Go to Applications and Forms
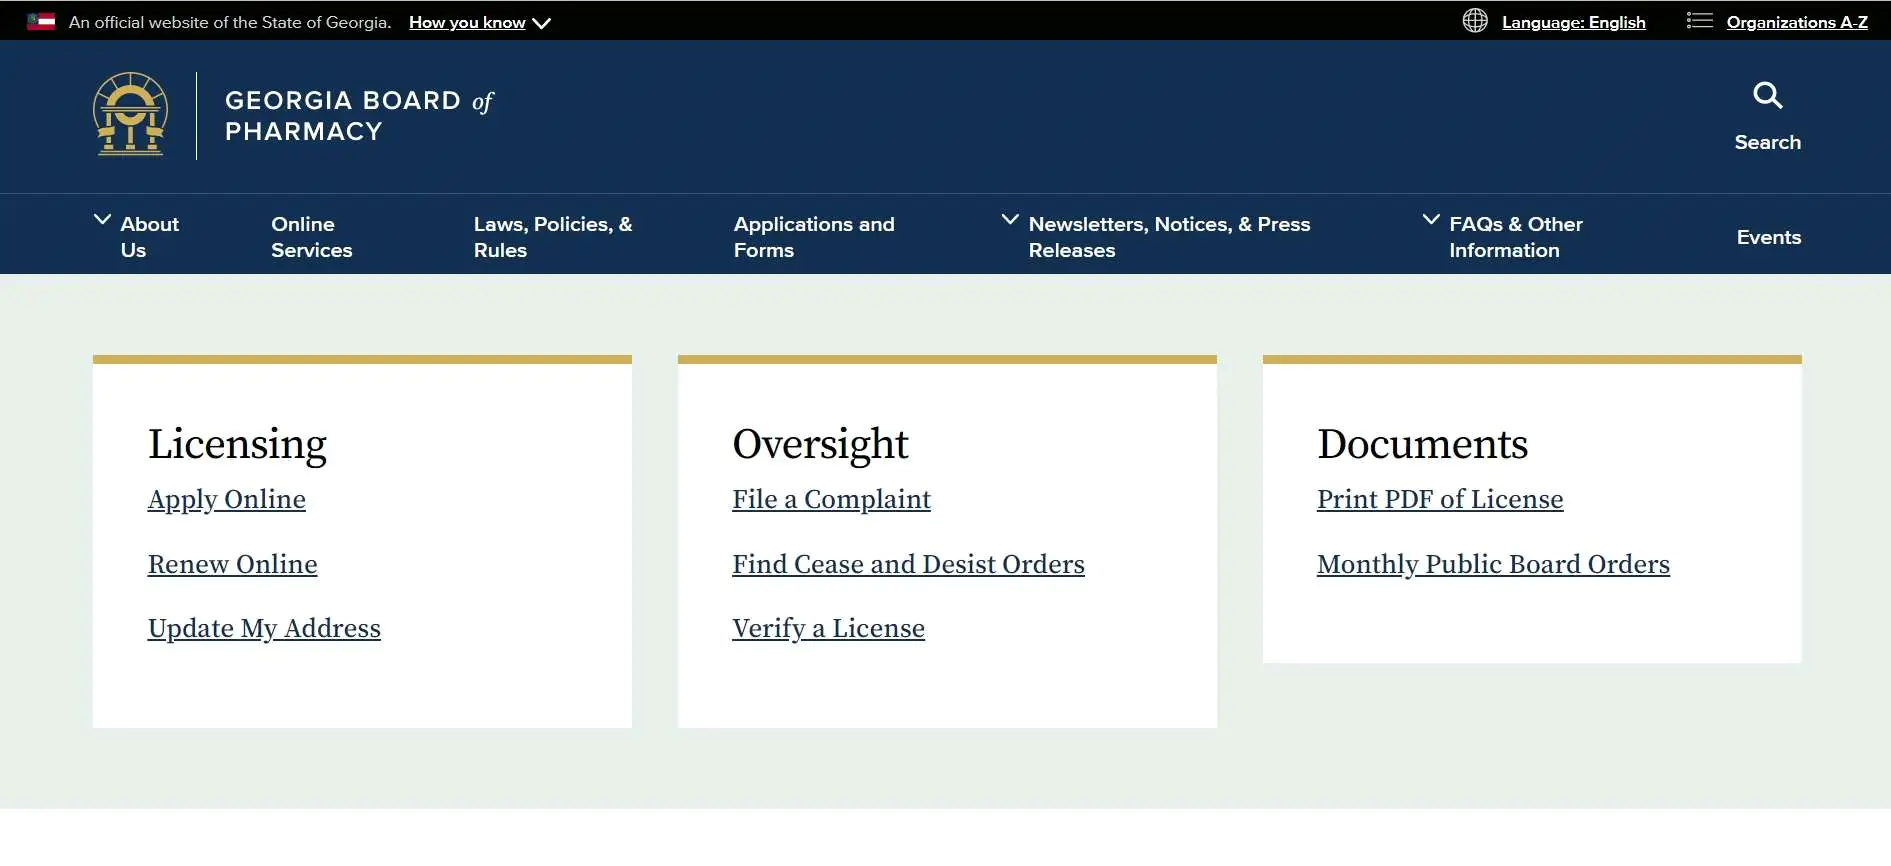This screenshot has width=1891, height=866. point(813,237)
